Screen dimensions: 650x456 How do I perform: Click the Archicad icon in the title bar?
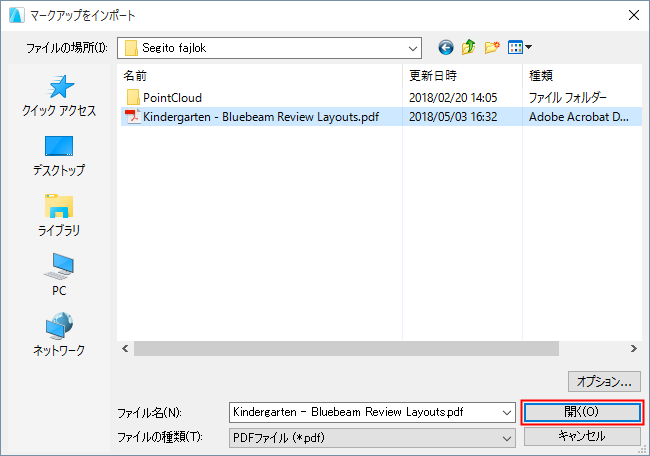click(17, 15)
